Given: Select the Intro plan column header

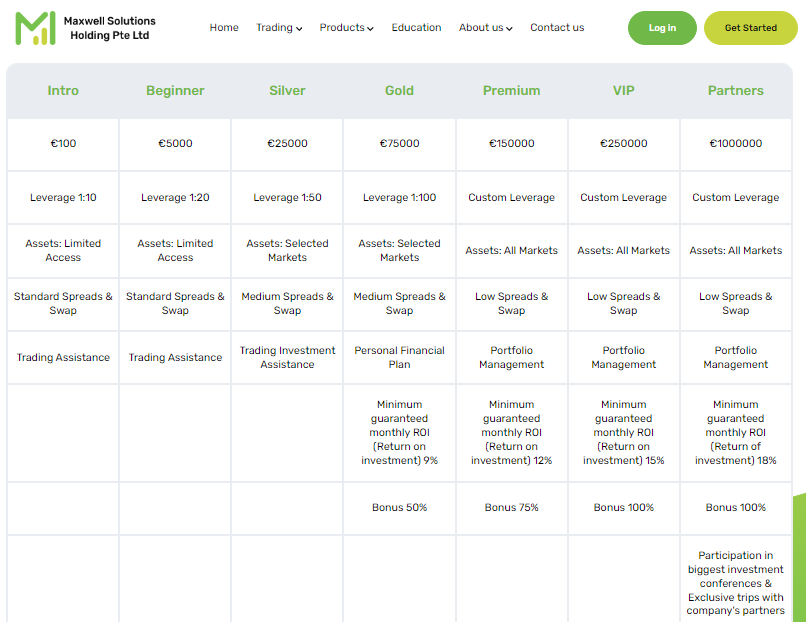Looking at the screenshot, I should 63,91.
